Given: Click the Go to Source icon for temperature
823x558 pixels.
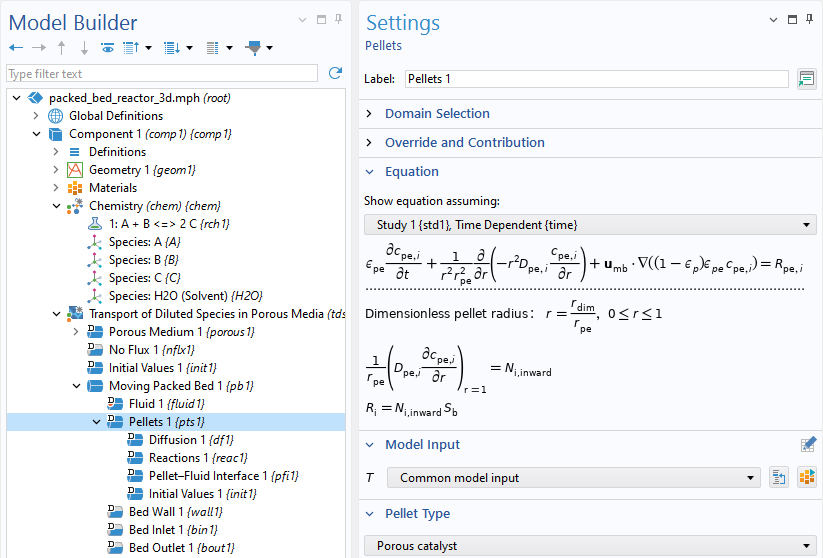Looking at the screenshot, I should point(779,478).
